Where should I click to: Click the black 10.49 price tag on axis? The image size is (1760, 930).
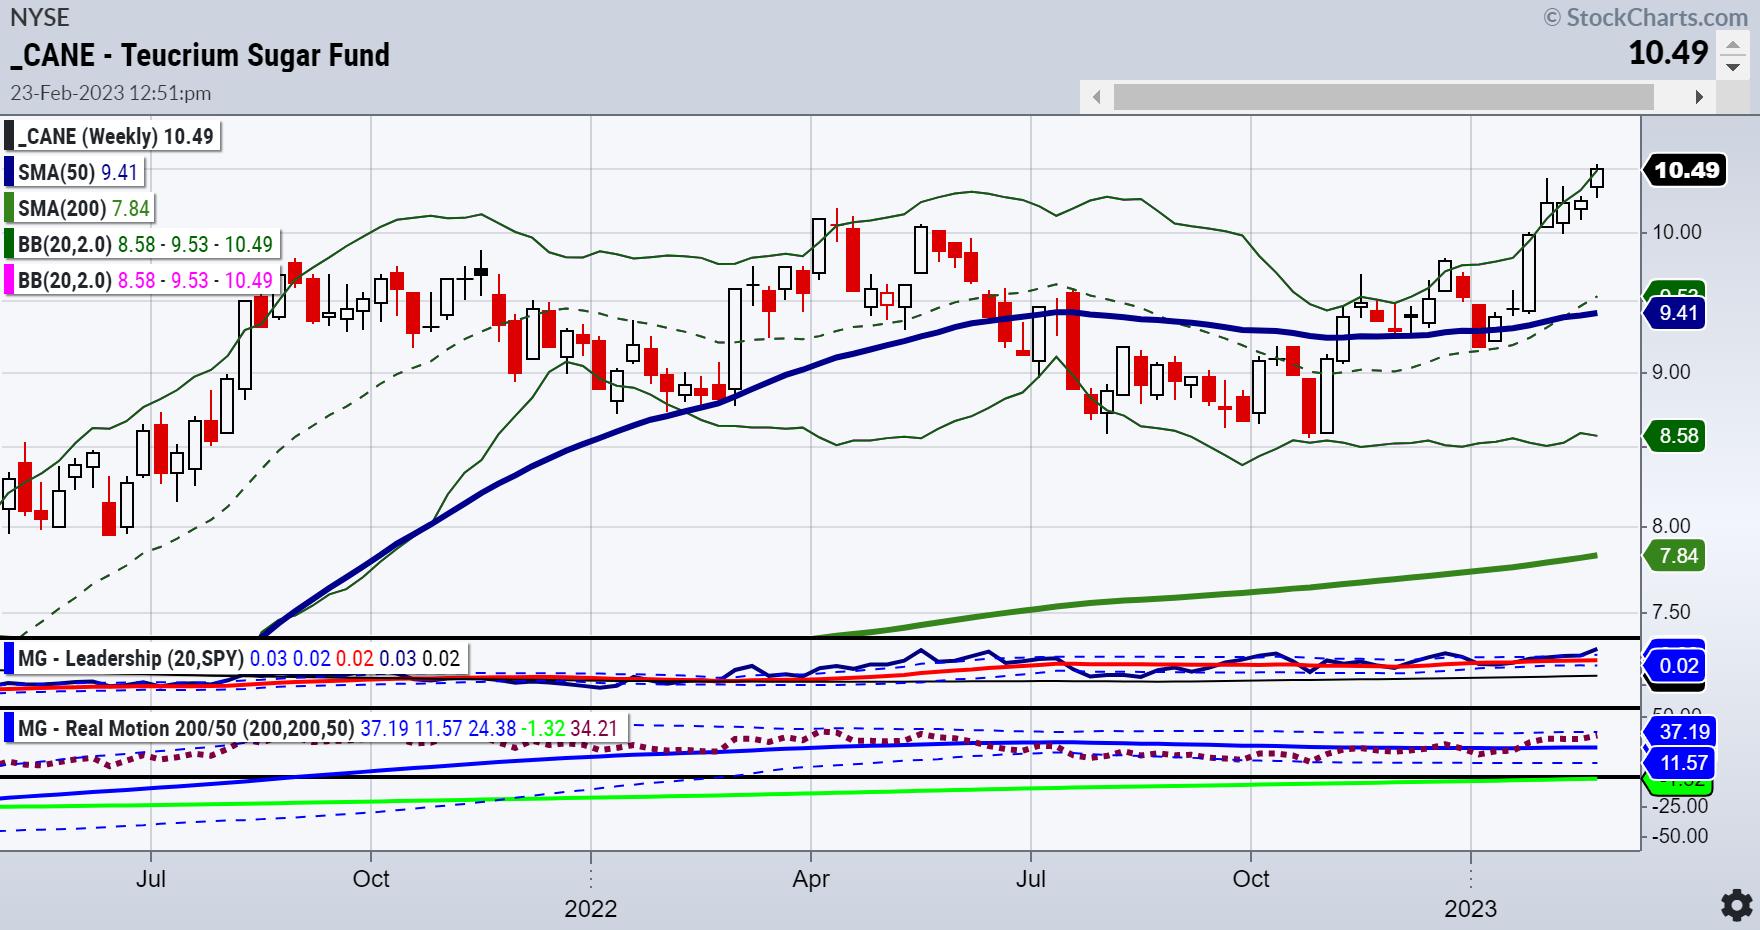1686,170
